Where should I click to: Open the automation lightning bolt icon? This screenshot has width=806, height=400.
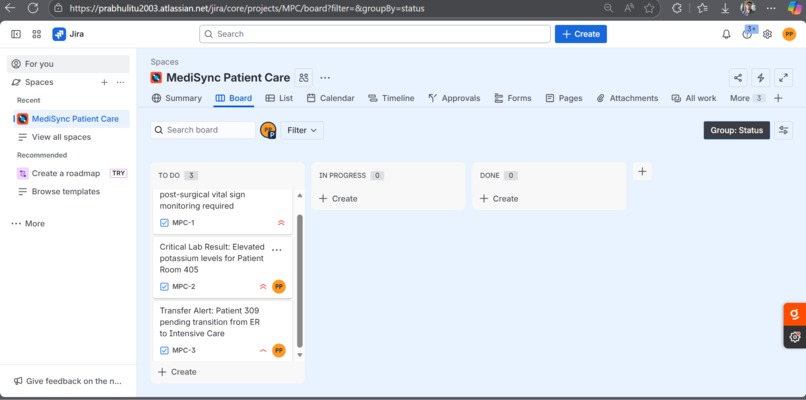click(761, 78)
